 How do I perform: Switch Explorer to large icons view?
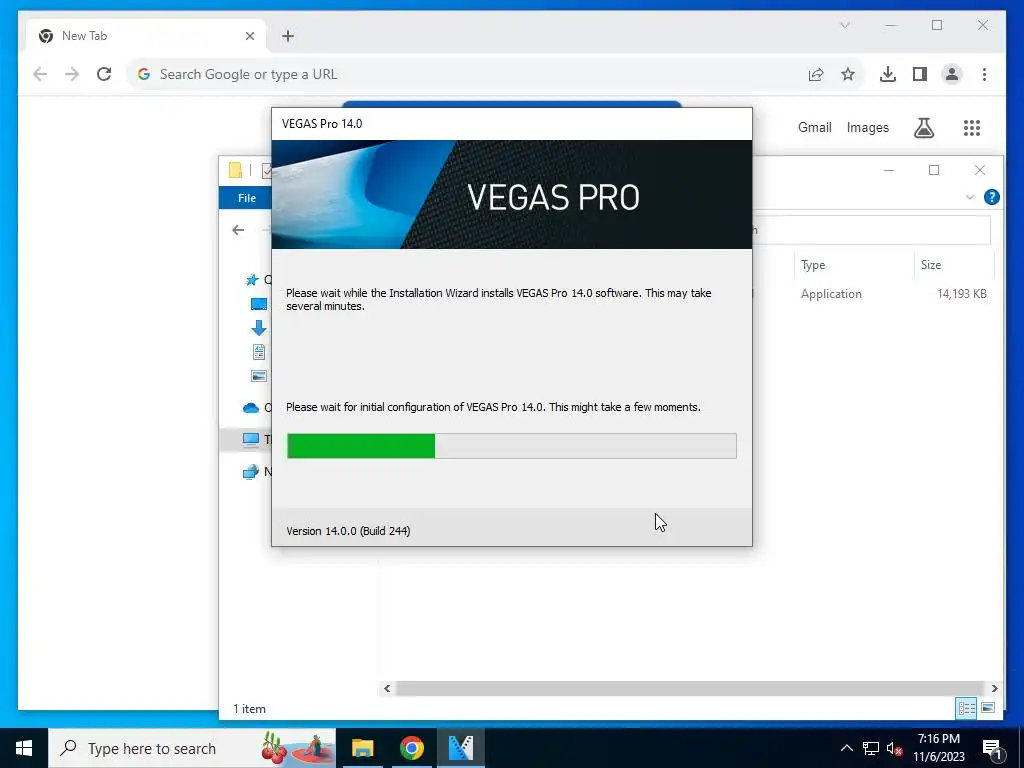988,708
